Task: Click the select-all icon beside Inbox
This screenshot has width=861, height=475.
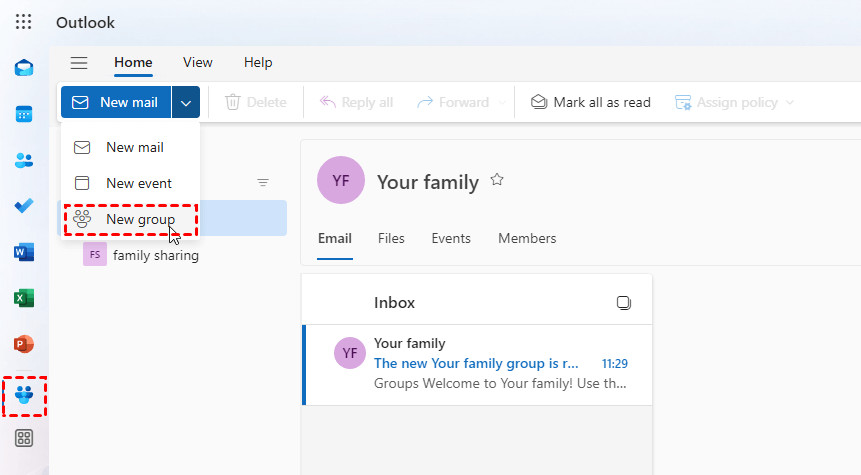Action: 624,303
